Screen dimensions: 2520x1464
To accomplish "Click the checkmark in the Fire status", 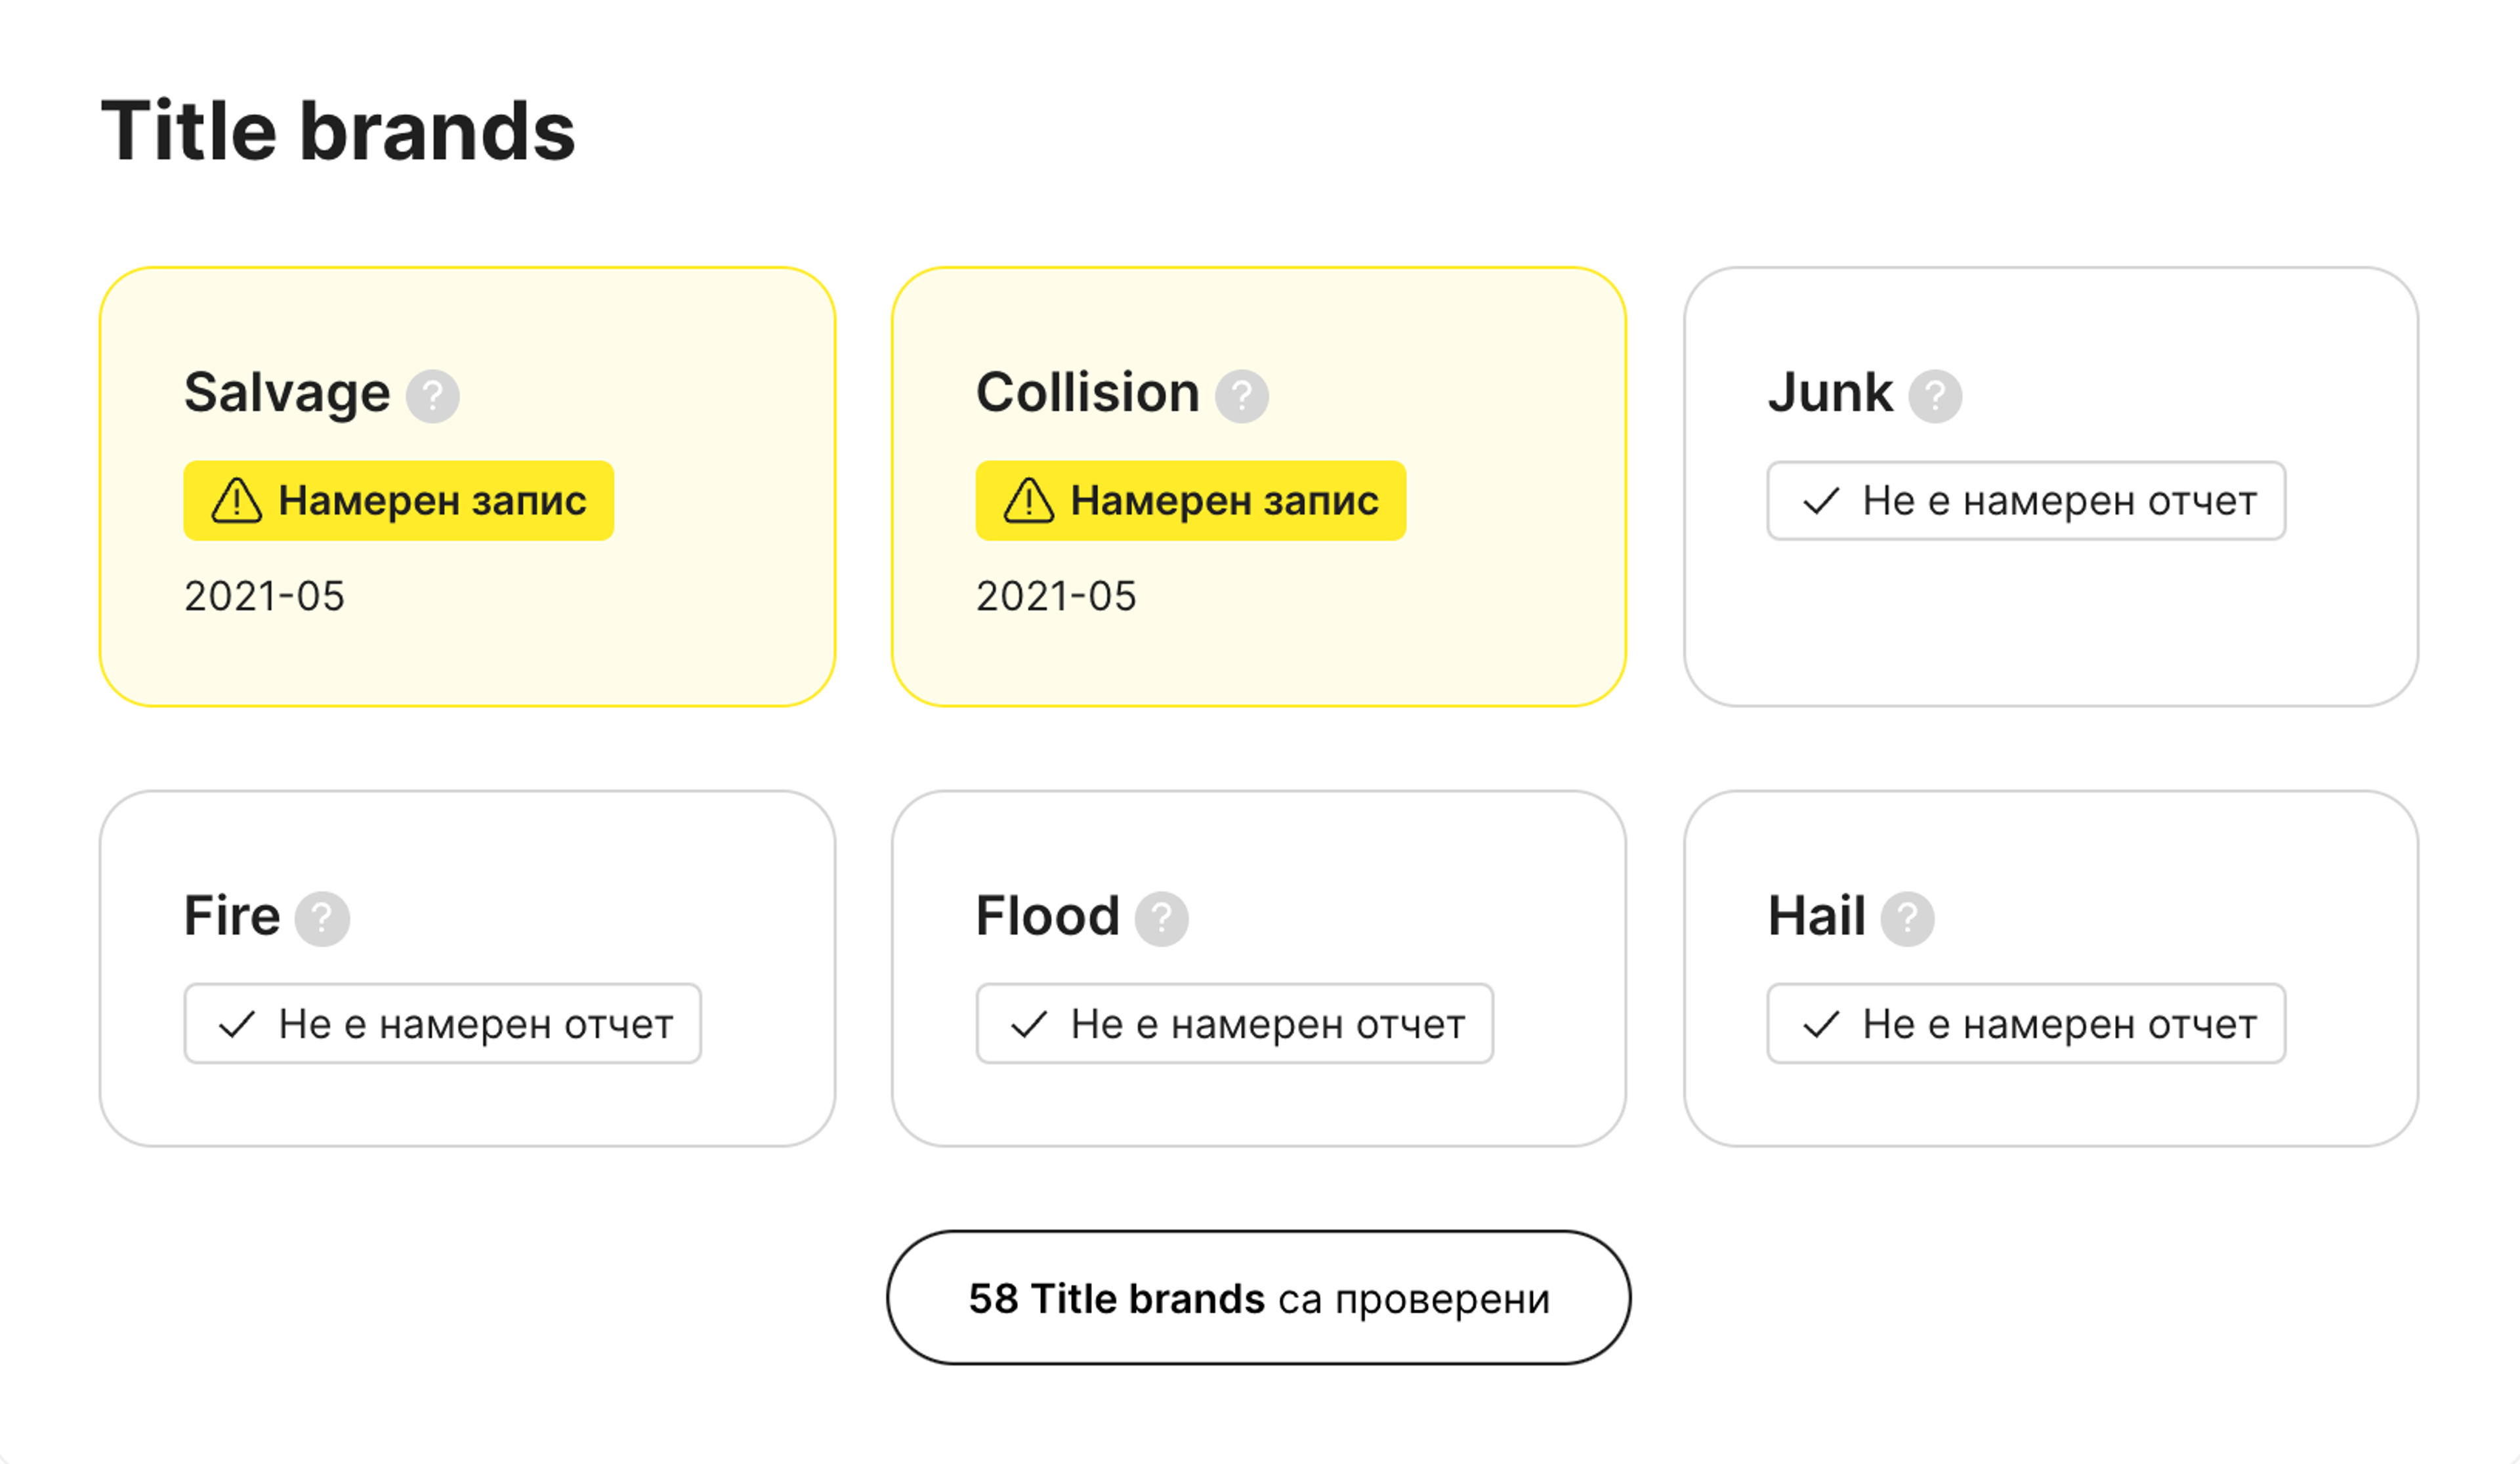I will [x=237, y=1024].
